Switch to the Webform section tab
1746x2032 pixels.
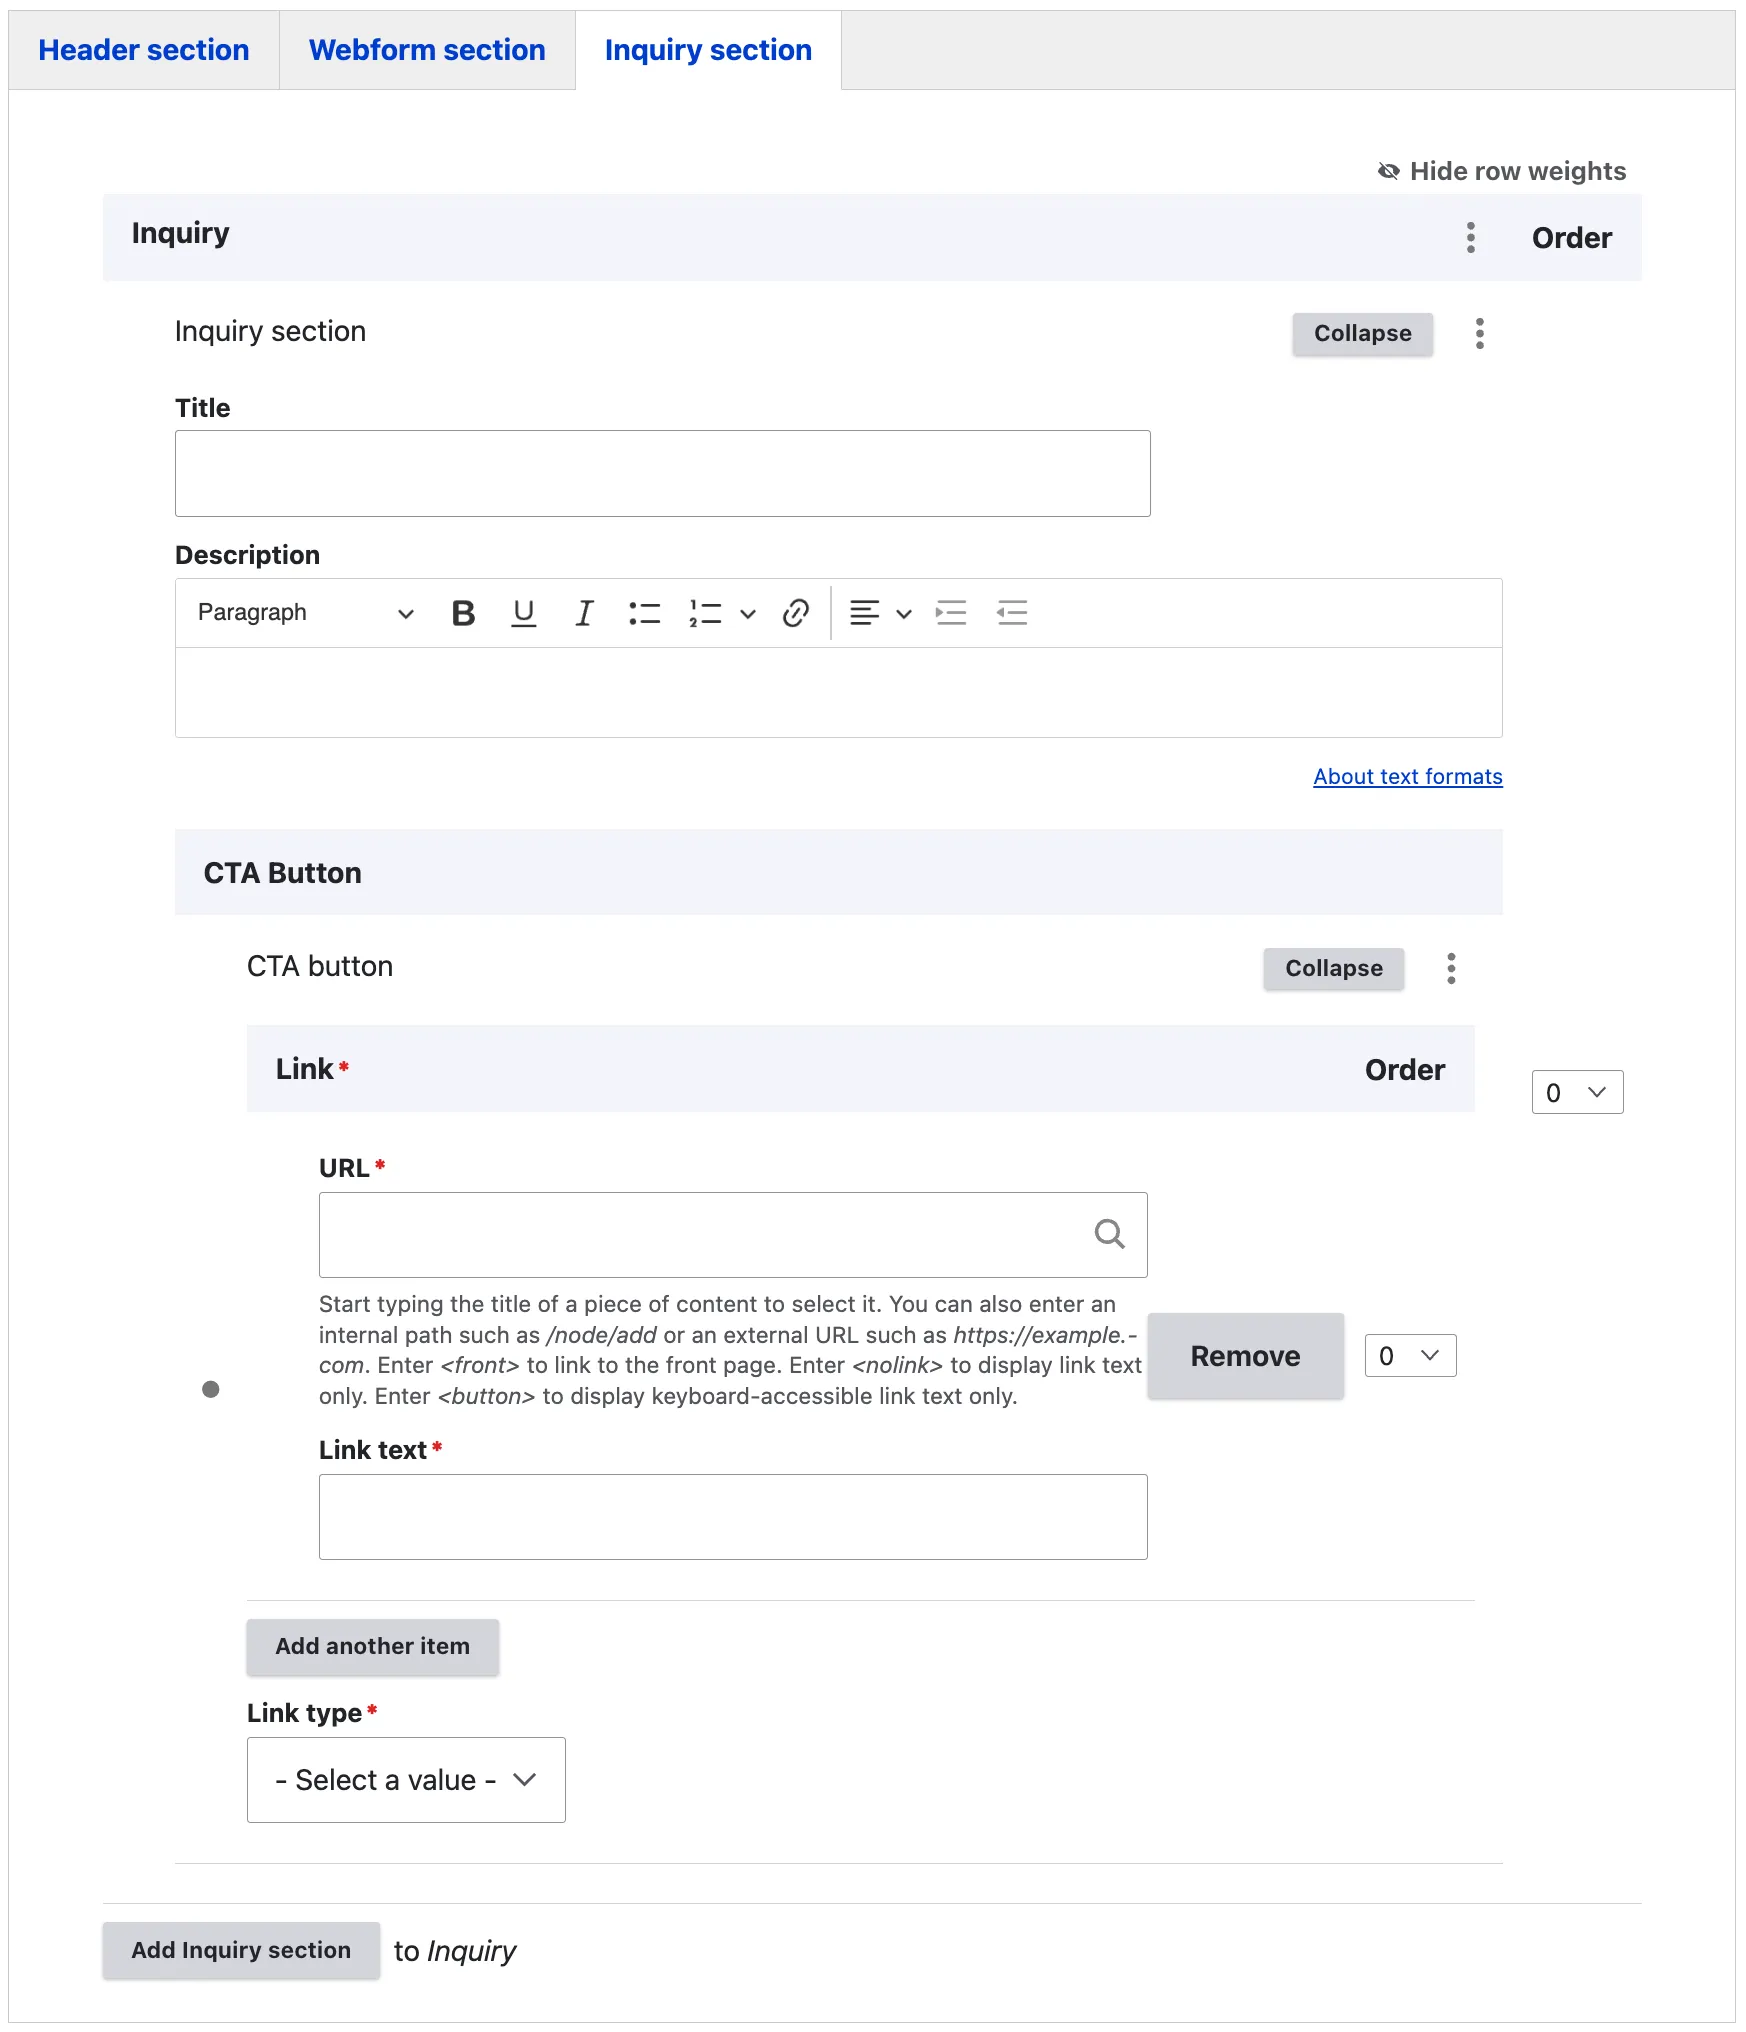[x=427, y=50]
